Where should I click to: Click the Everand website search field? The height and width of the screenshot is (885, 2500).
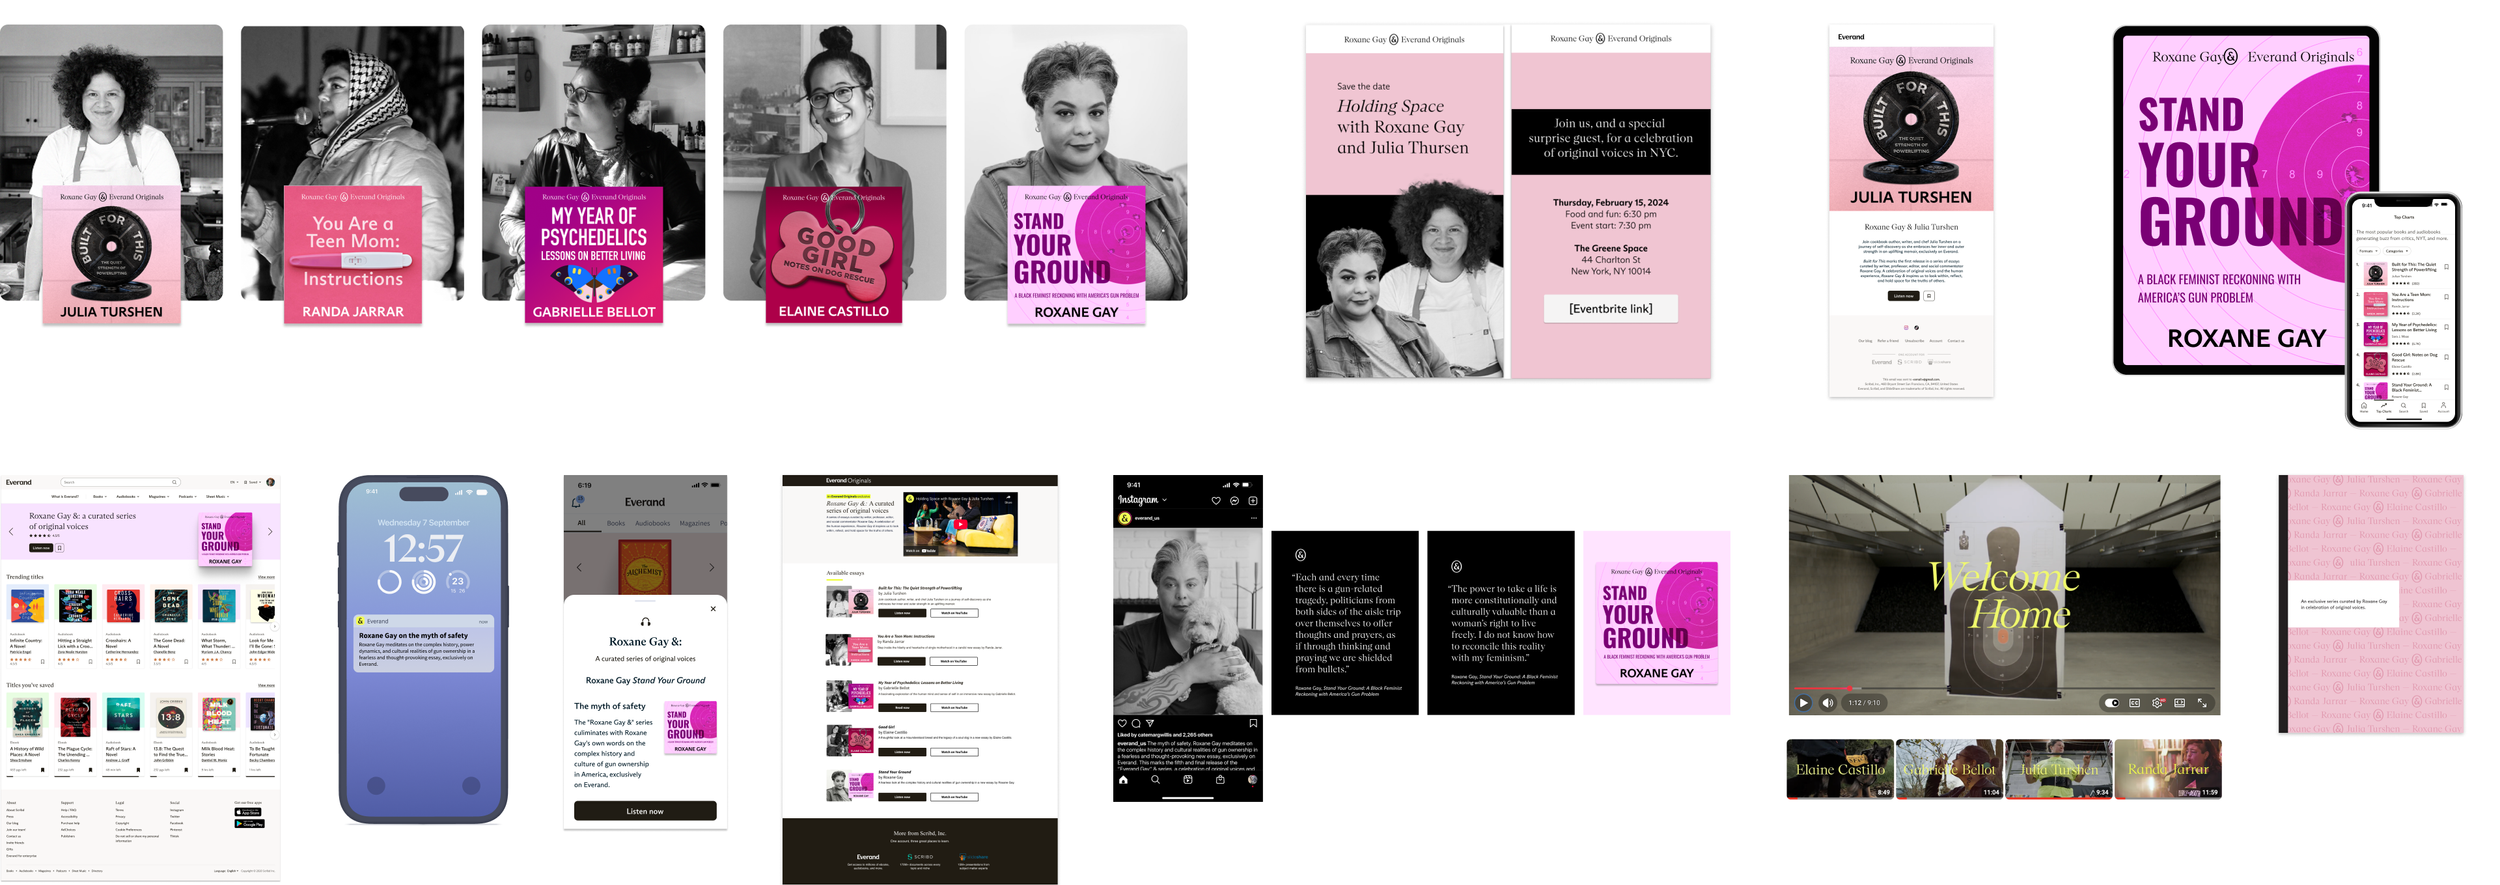pyautogui.click(x=120, y=482)
